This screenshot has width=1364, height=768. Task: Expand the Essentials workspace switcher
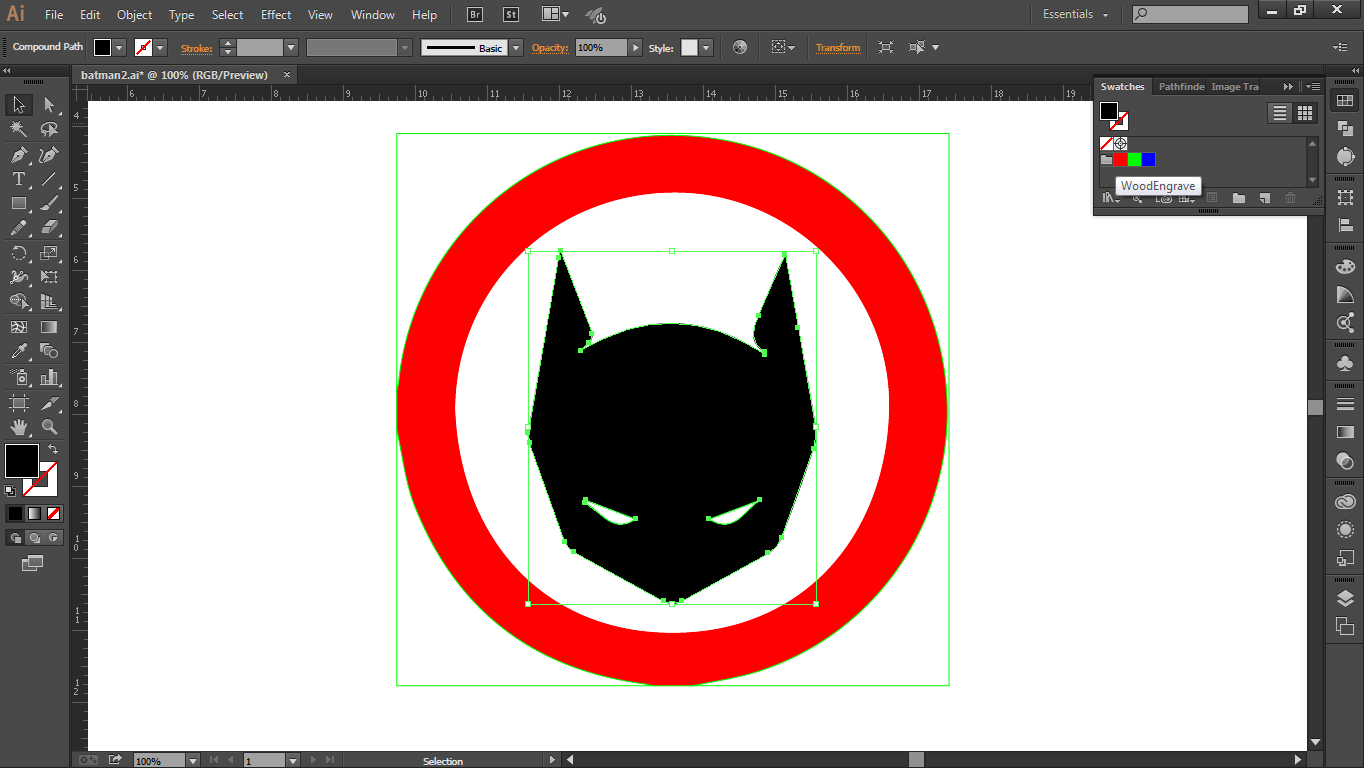[1076, 15]
